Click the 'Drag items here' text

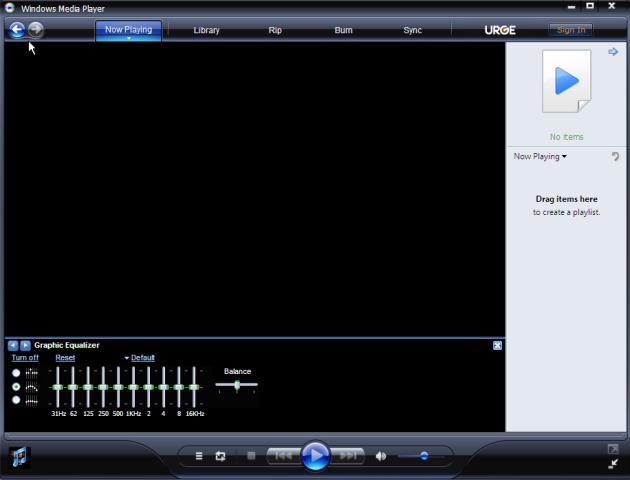click(566, 199)
